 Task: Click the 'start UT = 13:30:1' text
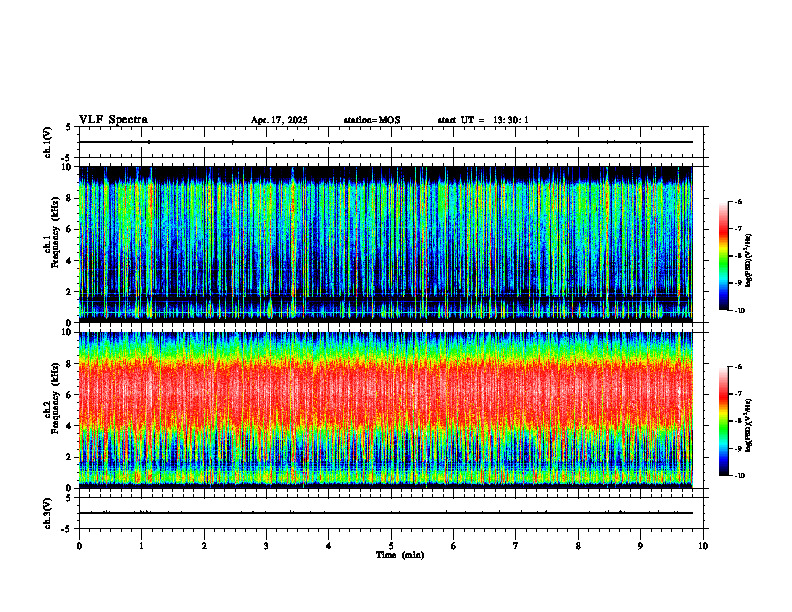coord(483,120)
